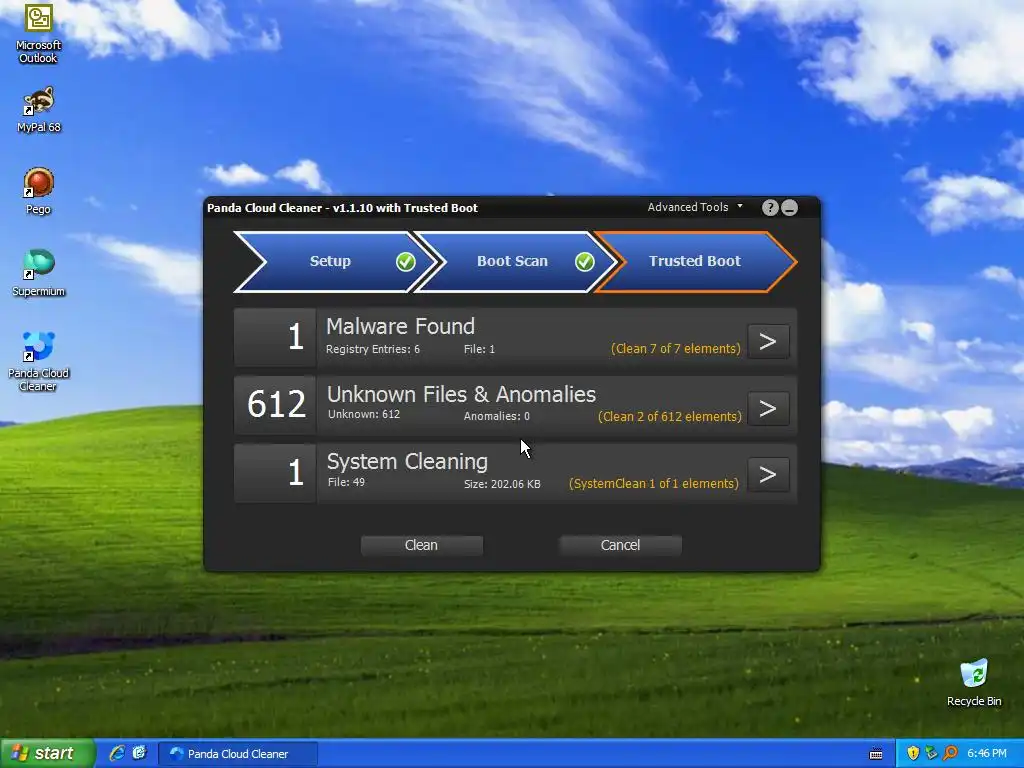Open the on-screen keyboard tray icon
Viewport: 1024px width, 768px height.
(x=876, y=754)
